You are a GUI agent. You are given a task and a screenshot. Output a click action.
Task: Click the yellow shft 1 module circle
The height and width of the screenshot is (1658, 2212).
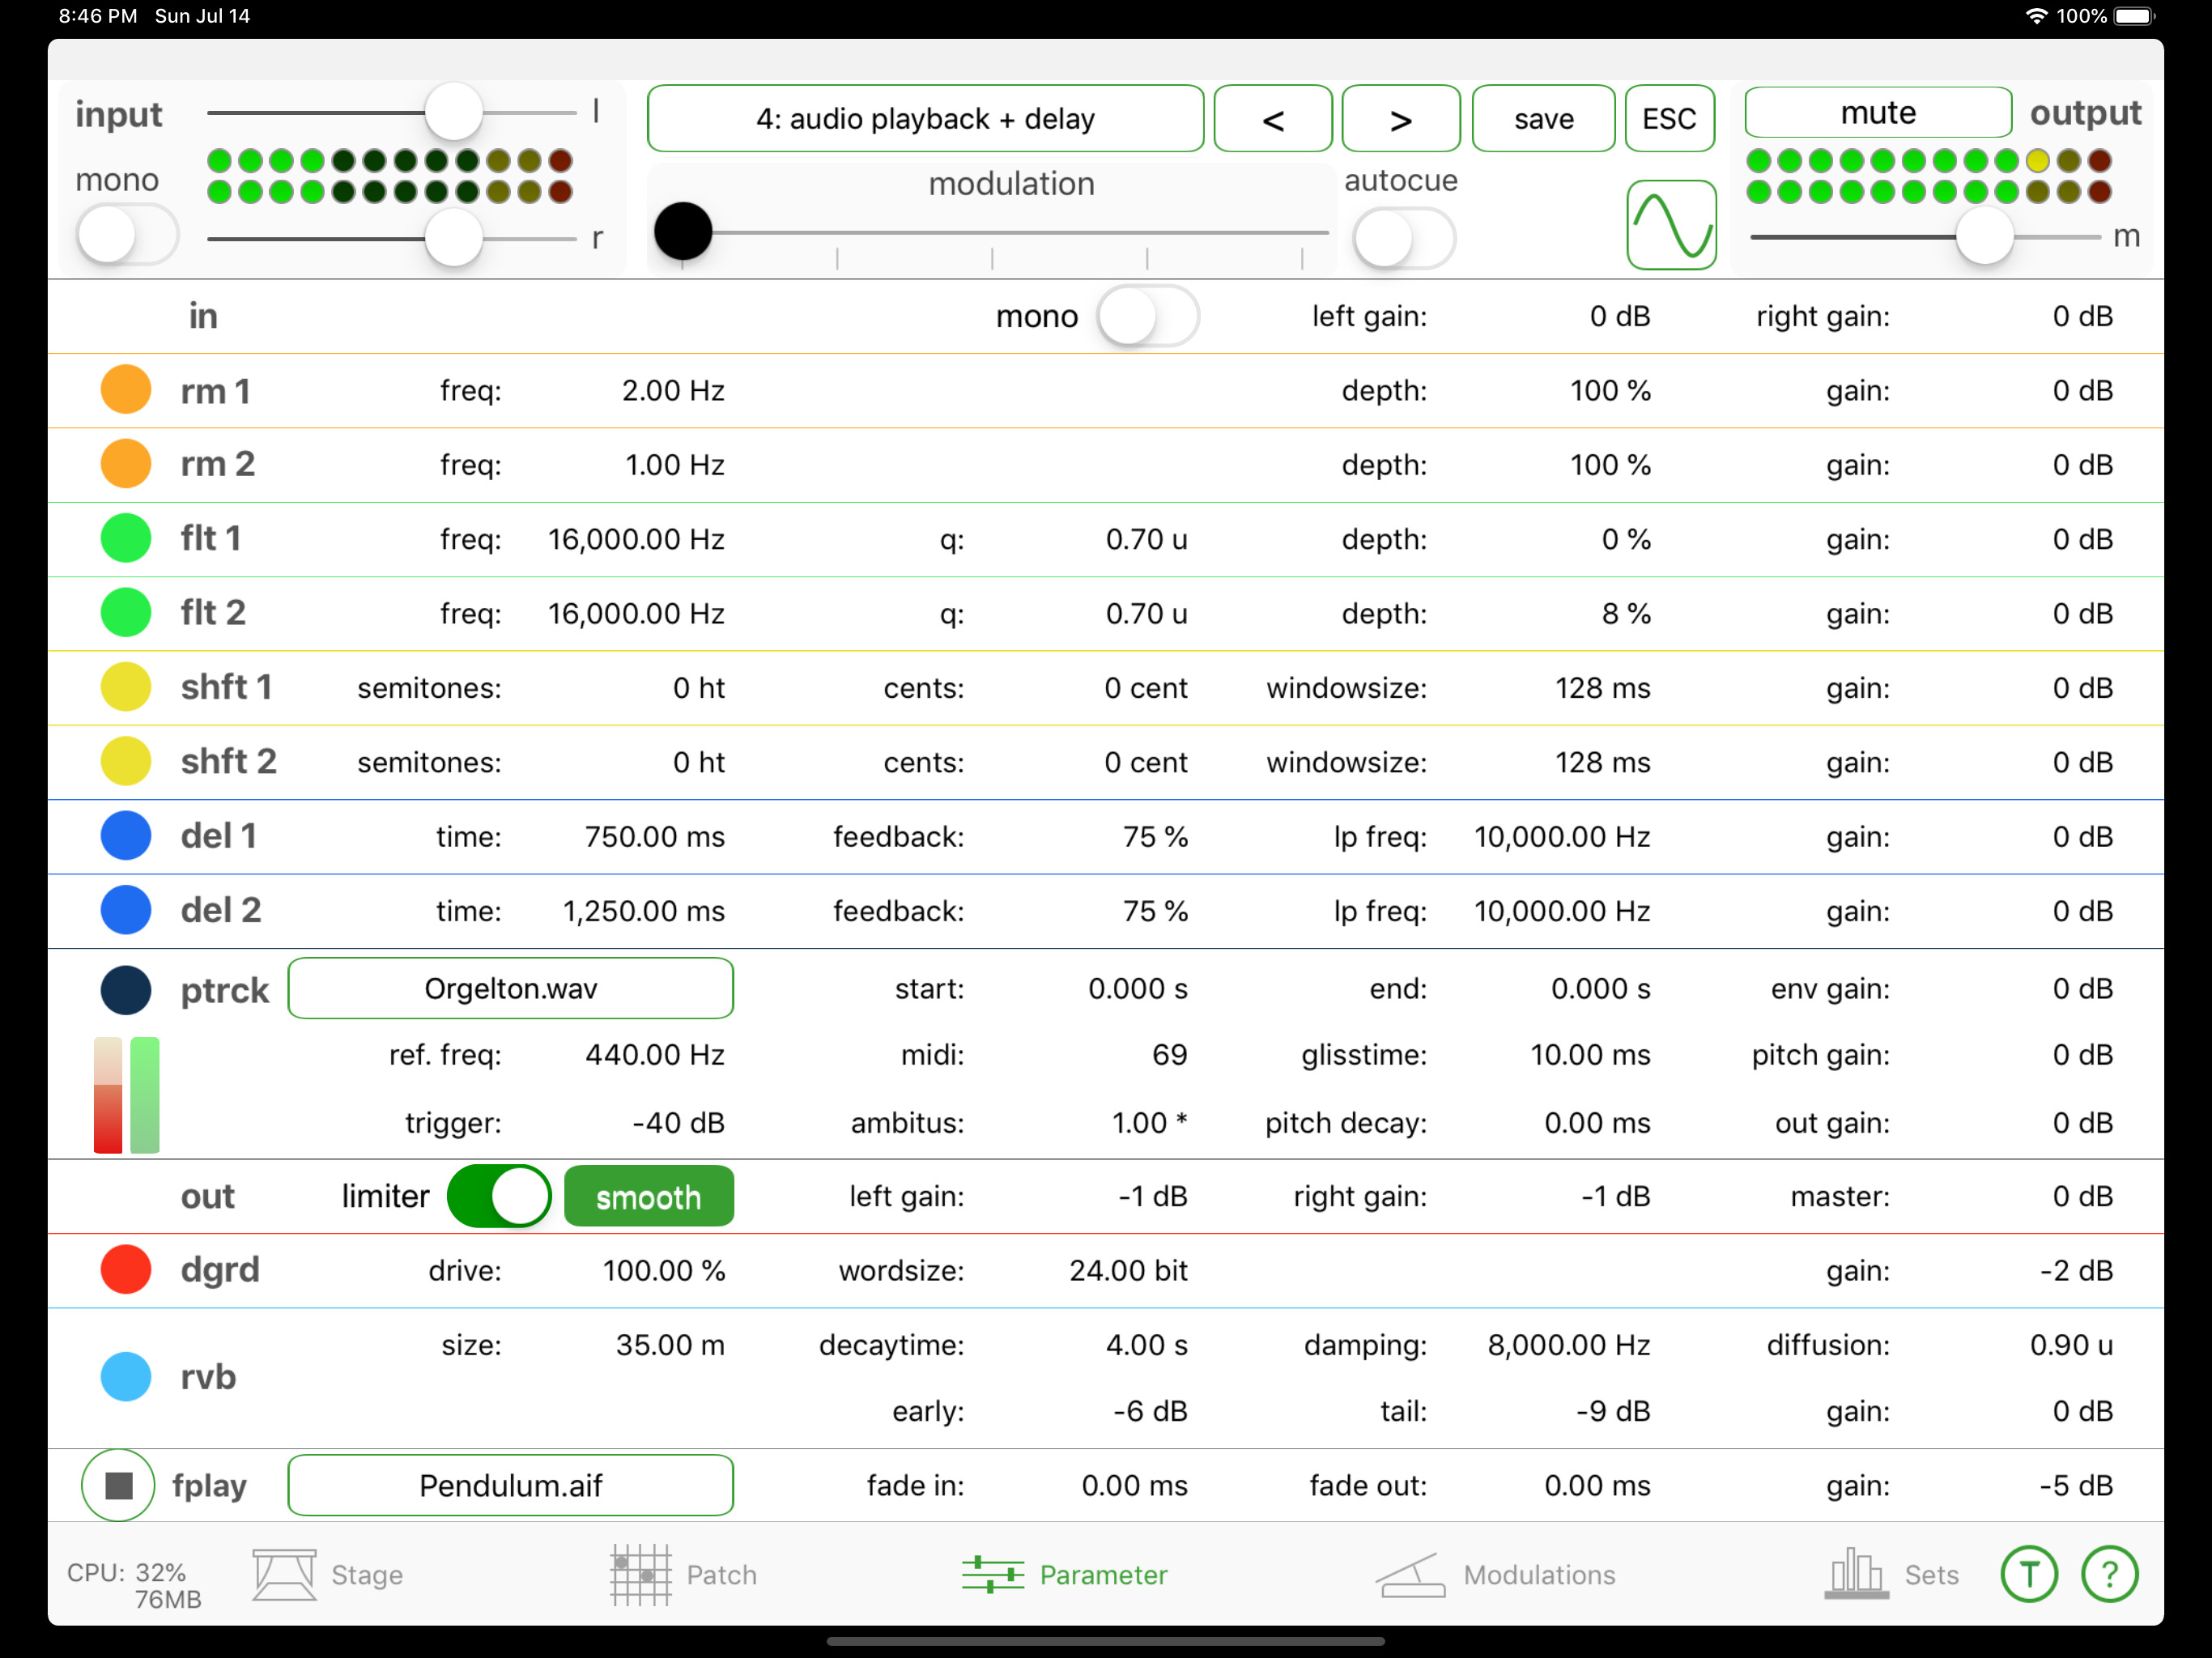(x=126, y=687)
